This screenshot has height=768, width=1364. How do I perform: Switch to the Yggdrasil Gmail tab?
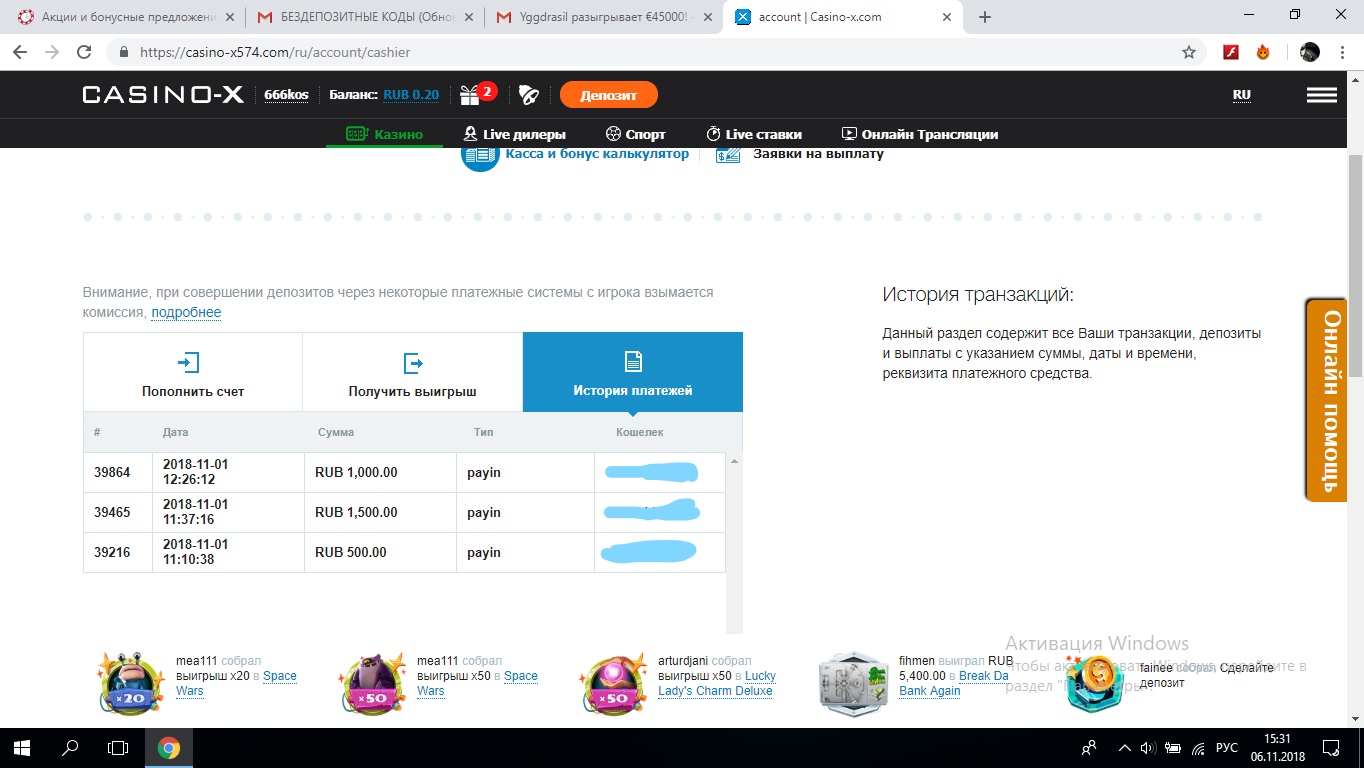click(604, 17)
